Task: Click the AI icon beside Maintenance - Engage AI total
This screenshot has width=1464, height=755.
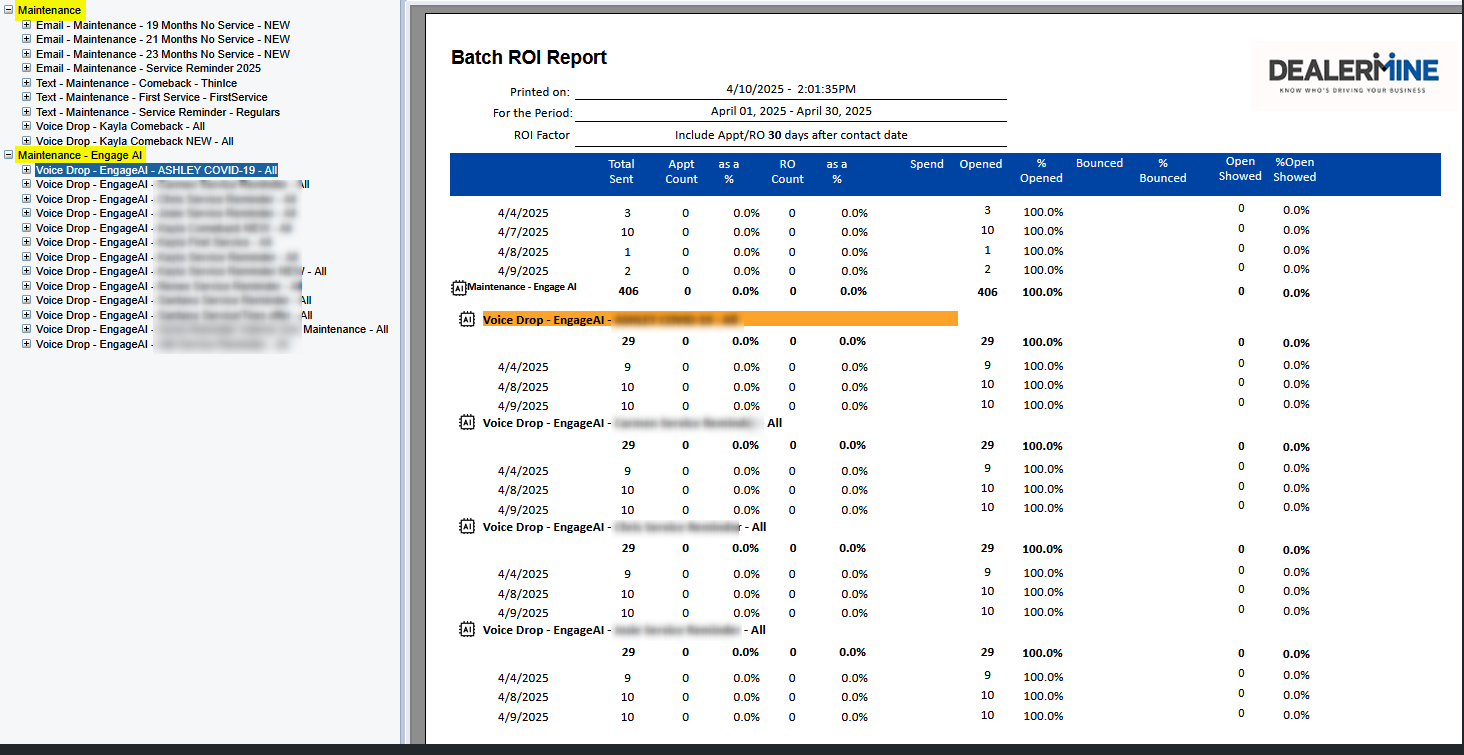Action: (x=459, y=287)
